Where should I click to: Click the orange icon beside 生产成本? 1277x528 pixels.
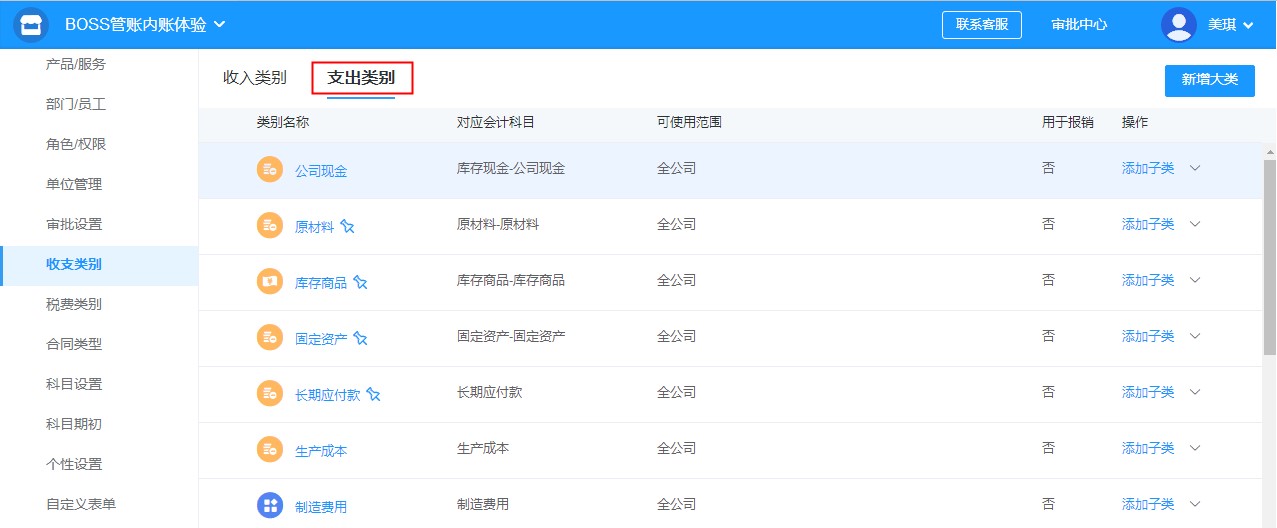click(270, 450)
